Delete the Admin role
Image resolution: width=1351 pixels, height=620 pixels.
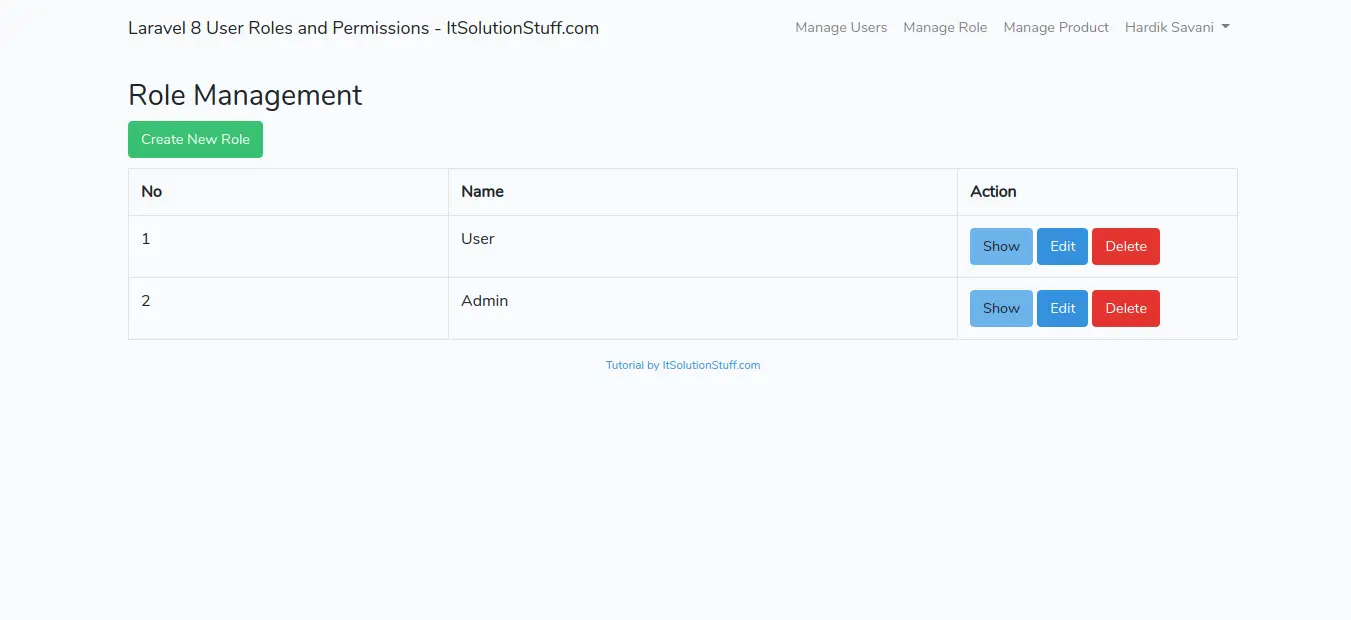(1125, 308)
